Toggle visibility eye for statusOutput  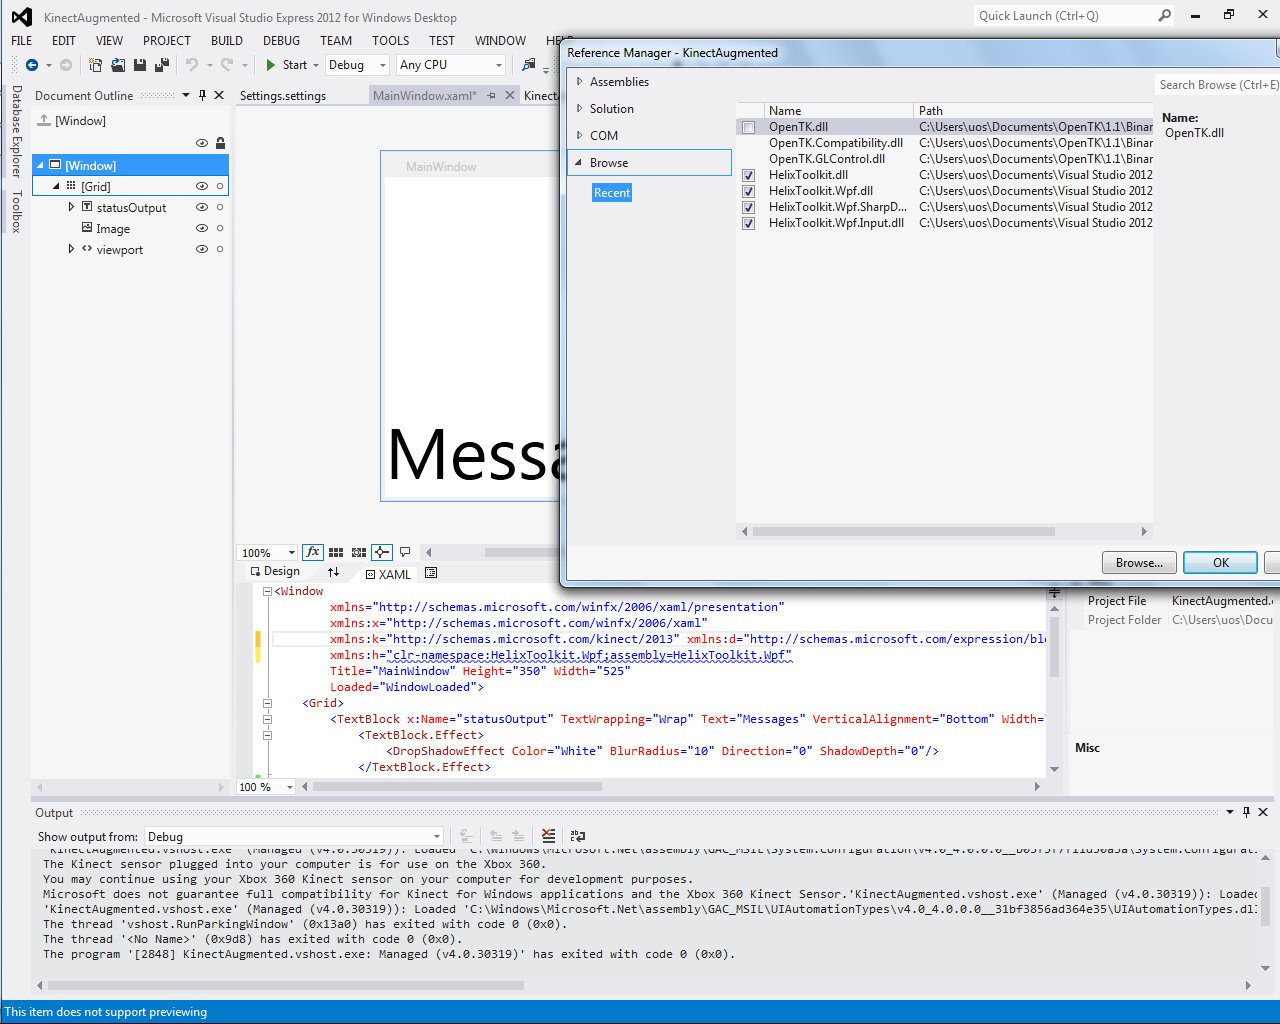(x=202, y=207)
